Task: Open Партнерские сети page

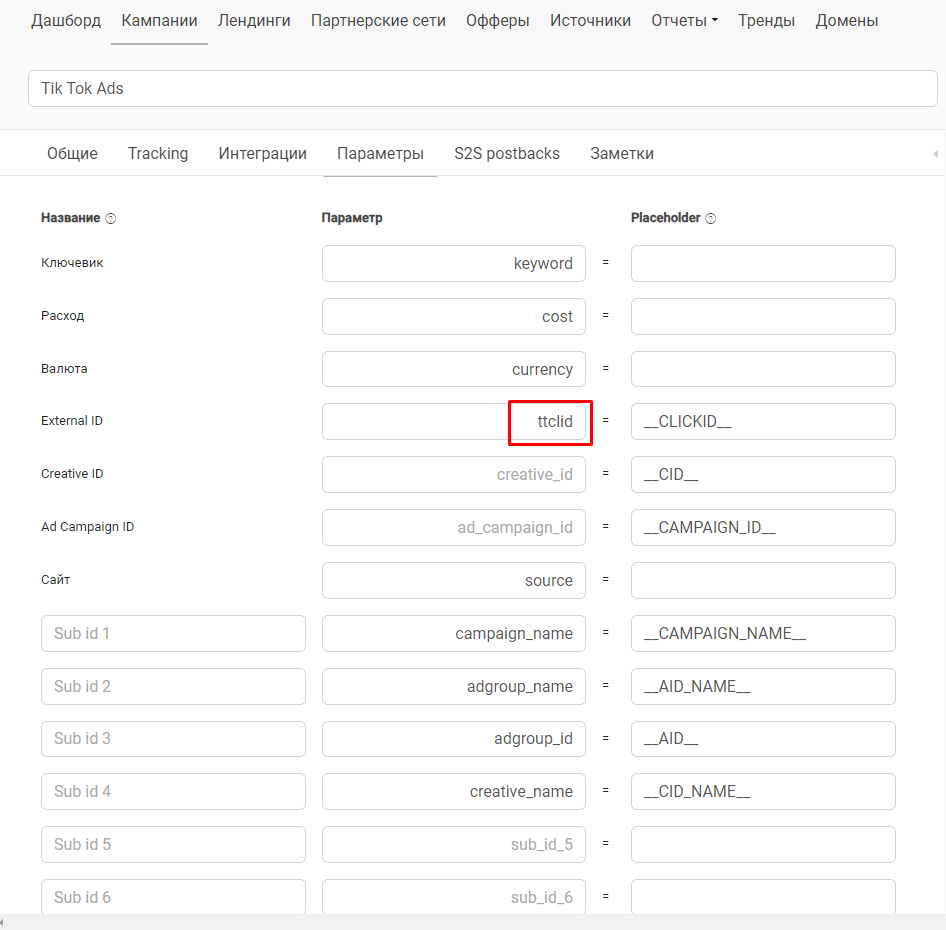Action: pyautogui.click(x=378, y=21)
